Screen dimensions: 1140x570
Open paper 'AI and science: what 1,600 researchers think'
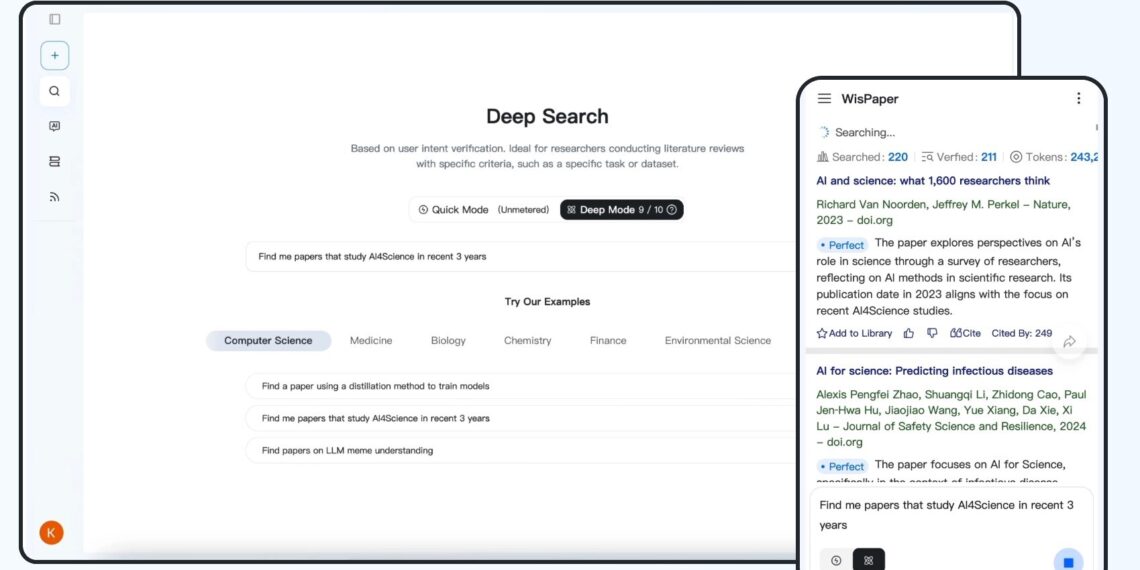pos(933,180)
